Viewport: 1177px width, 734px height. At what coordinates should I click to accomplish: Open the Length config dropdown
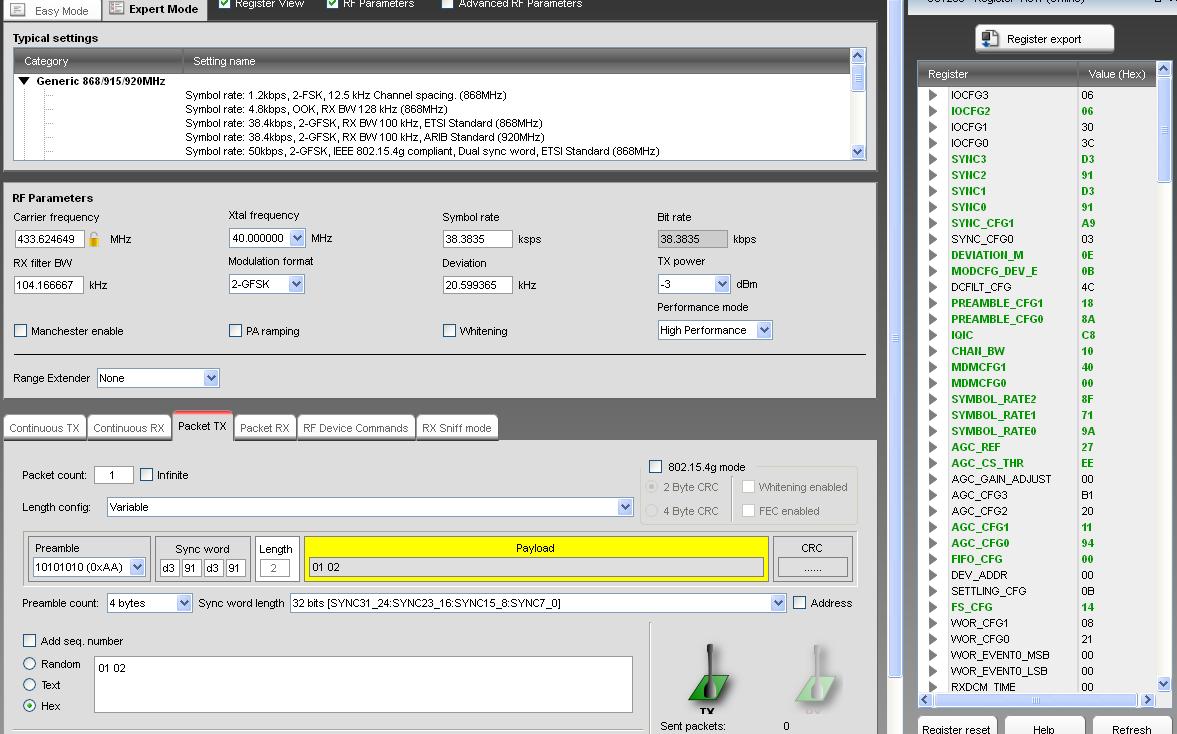[x=625, y=507]
